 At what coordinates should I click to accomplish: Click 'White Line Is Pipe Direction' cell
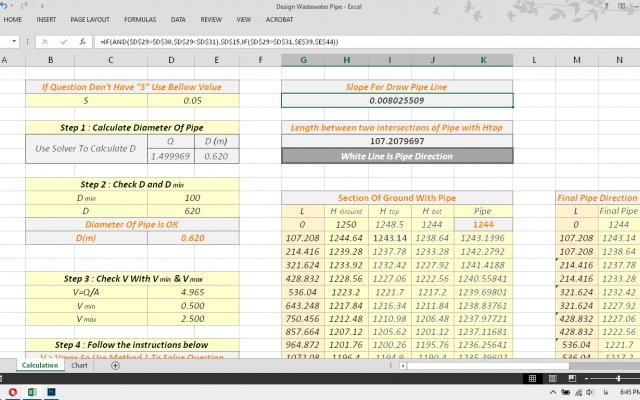[x=397, y=156]
